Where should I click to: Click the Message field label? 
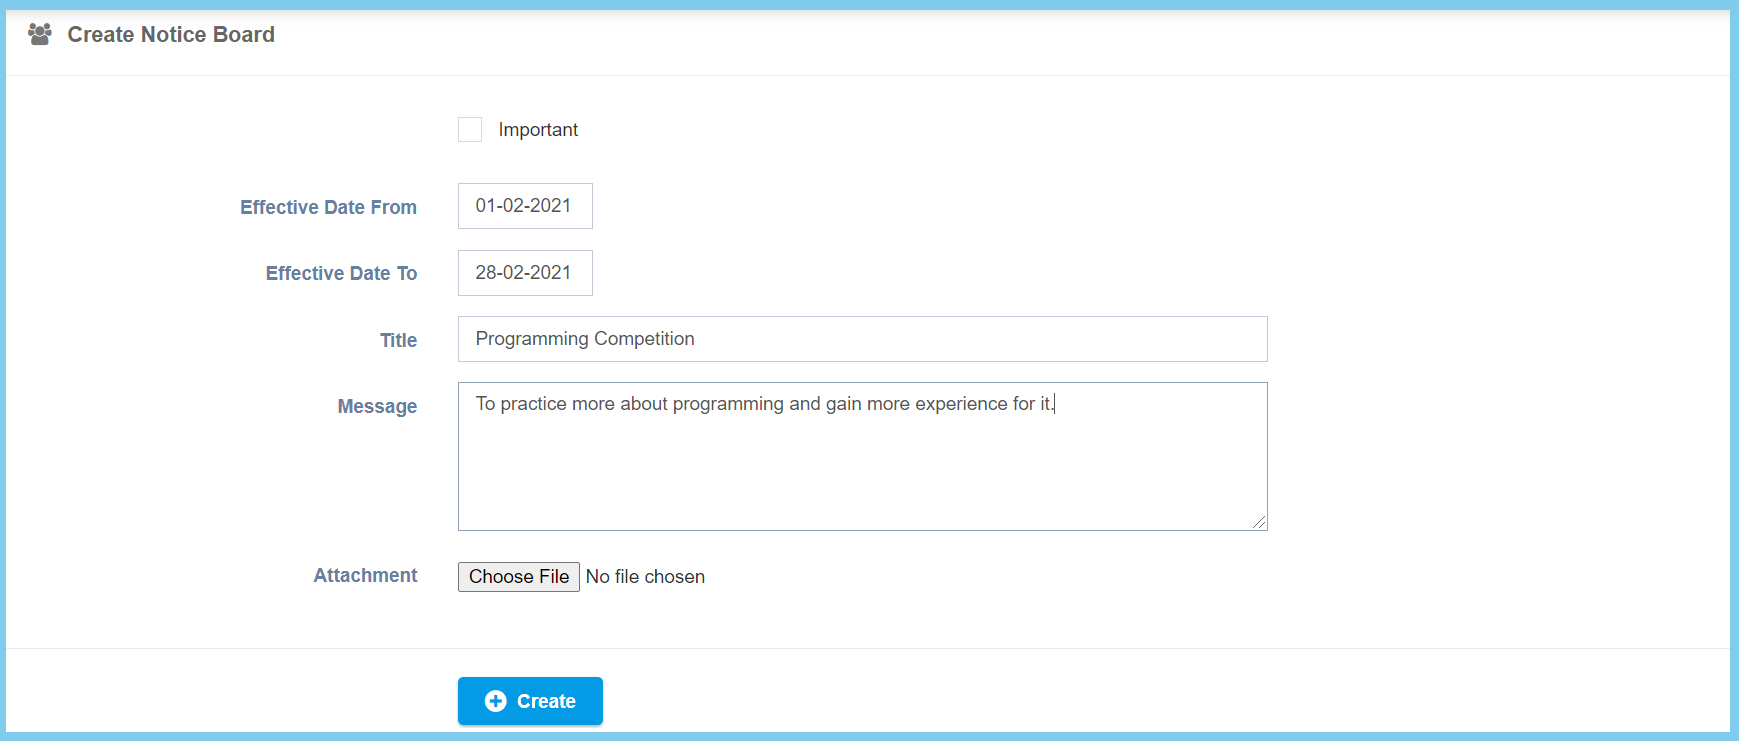377,406
